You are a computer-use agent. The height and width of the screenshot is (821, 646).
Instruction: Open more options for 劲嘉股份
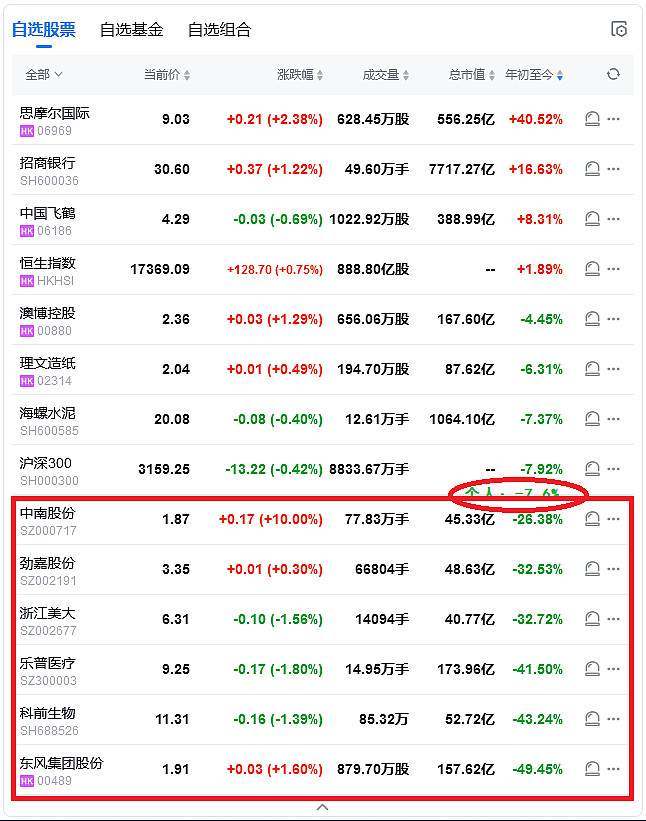(x=614, y=569)
